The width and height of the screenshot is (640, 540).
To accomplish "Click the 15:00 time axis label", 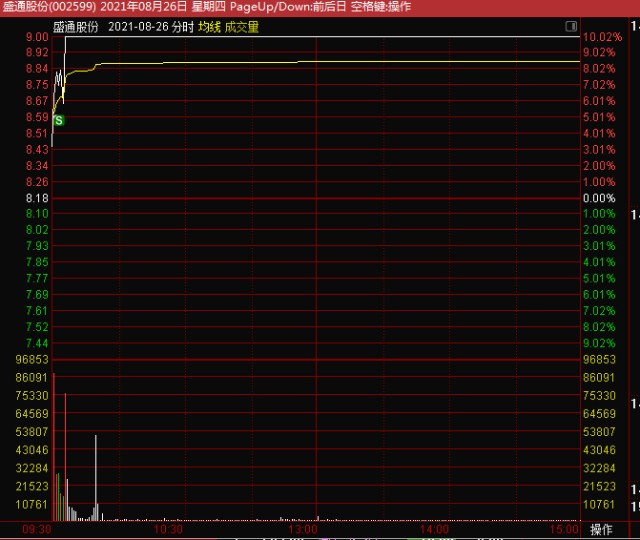I will click(x=564, y=530).
